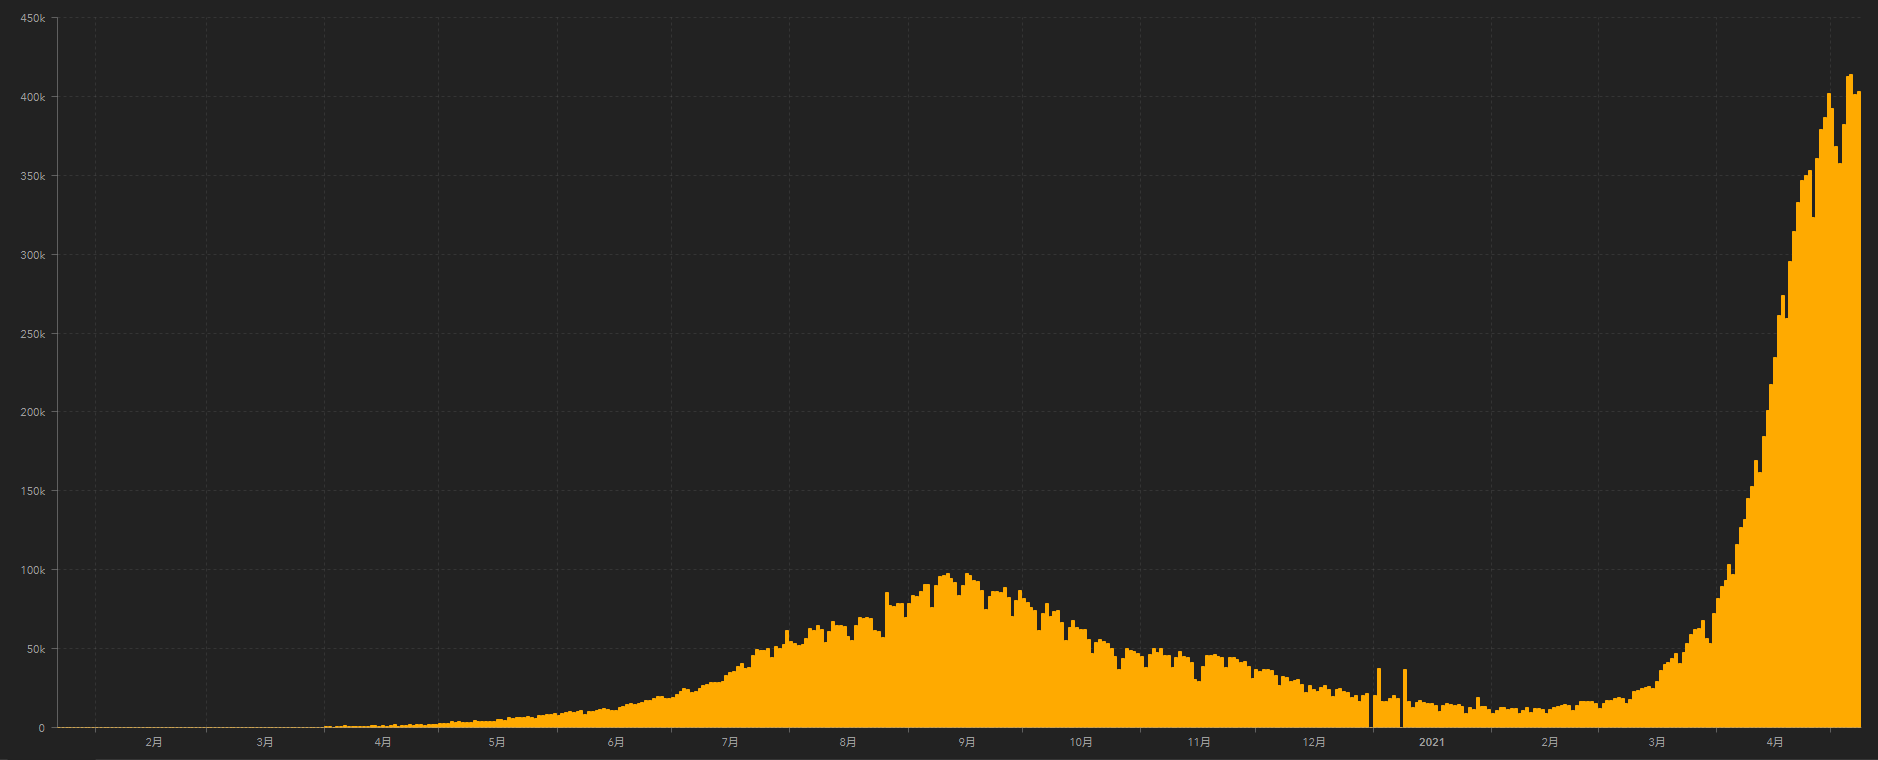Click the 0 y-axis label
This screenshot has height=760, width=1878.
tap(42, 728)
